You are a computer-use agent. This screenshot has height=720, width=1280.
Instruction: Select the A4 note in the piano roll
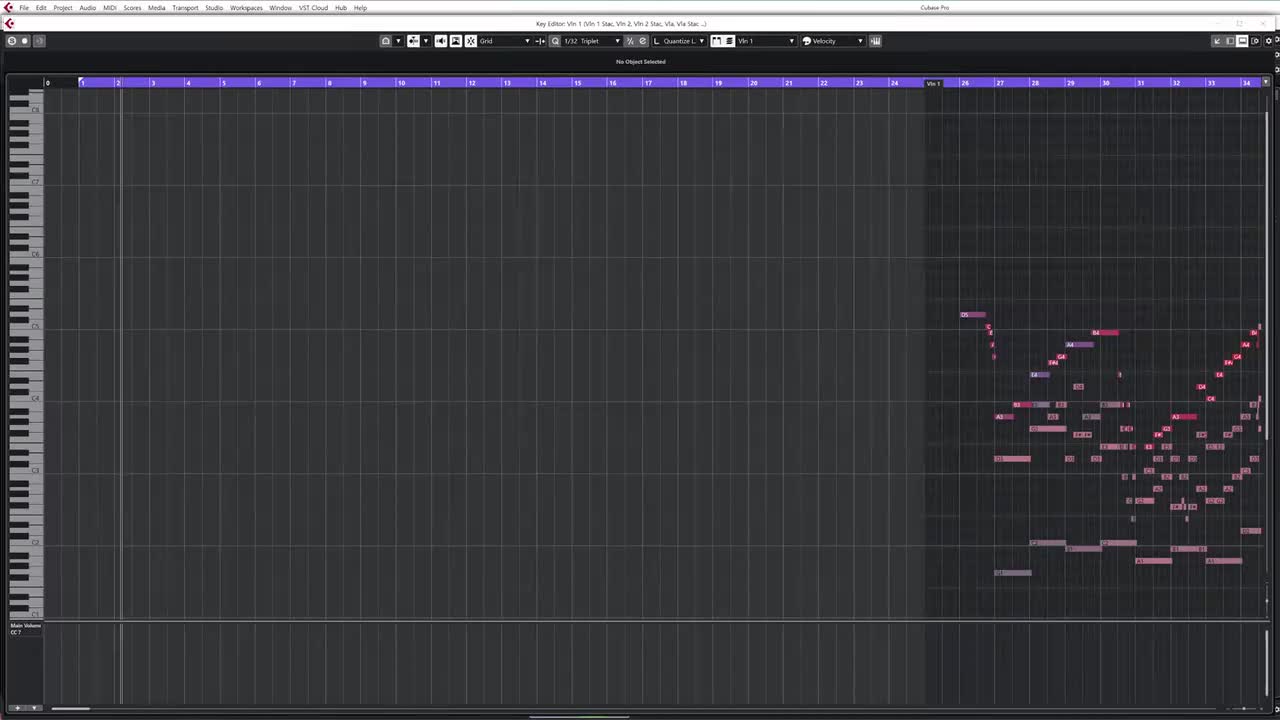[x=1080, y=345]
